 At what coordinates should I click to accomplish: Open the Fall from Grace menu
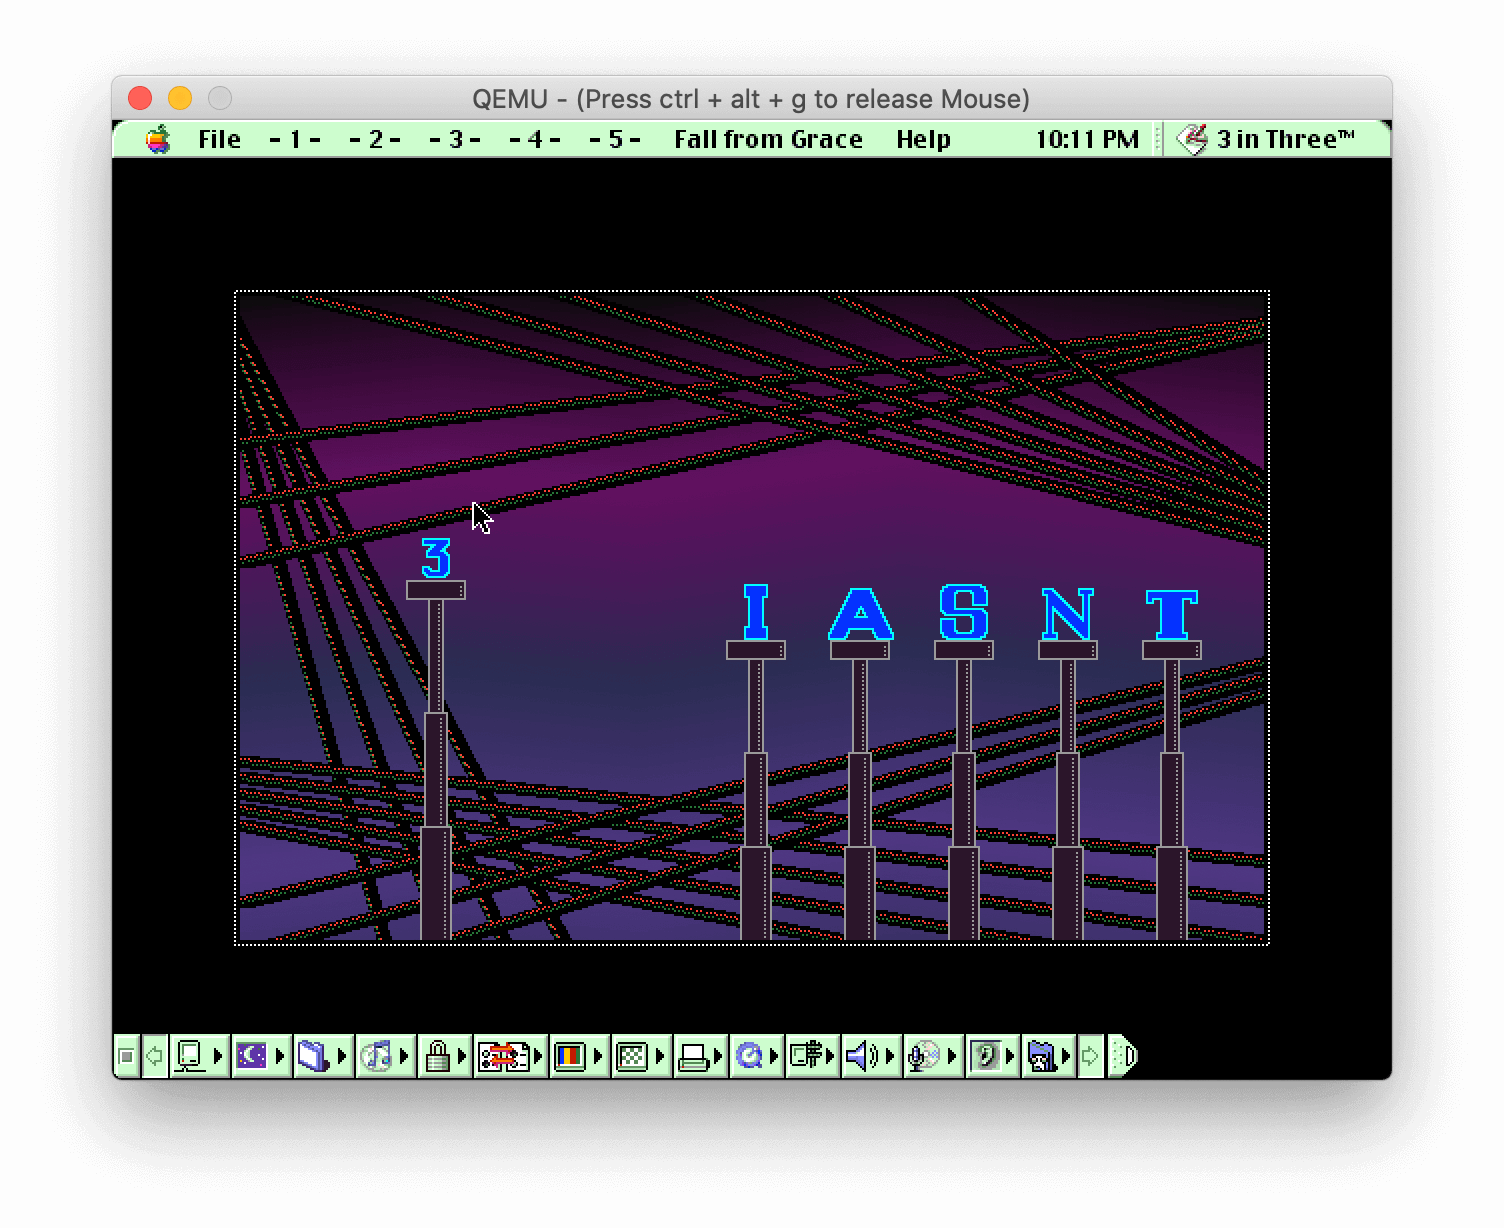(x=768, y=139)
